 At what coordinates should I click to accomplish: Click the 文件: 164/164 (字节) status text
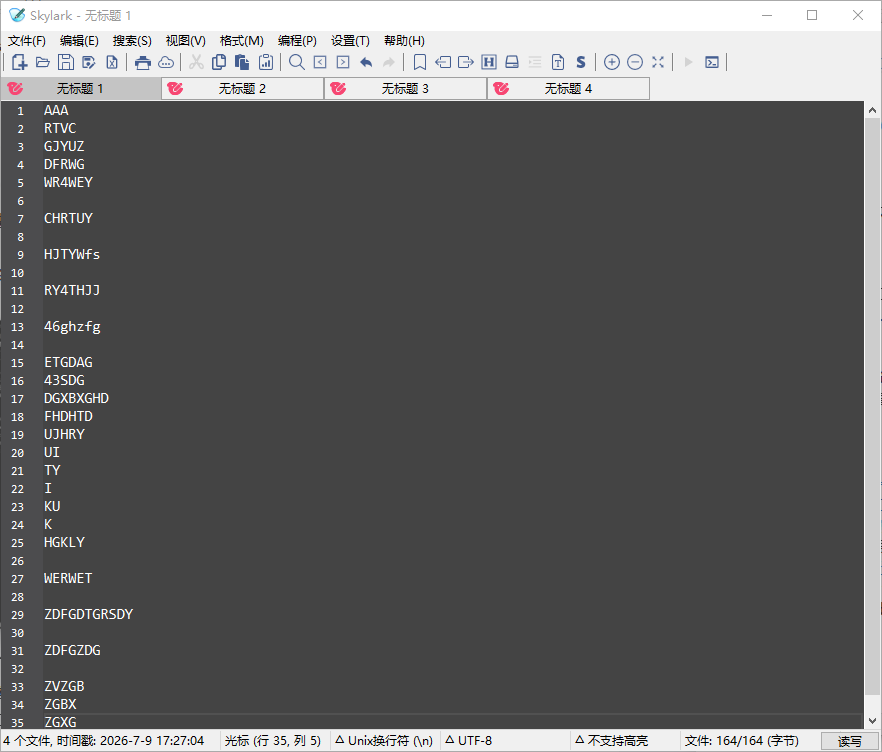pyautogui.click(x=741, y=741)
